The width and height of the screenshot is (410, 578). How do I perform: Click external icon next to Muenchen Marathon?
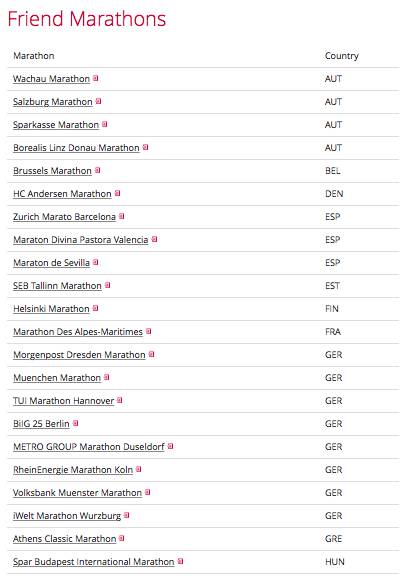[107, 377]
